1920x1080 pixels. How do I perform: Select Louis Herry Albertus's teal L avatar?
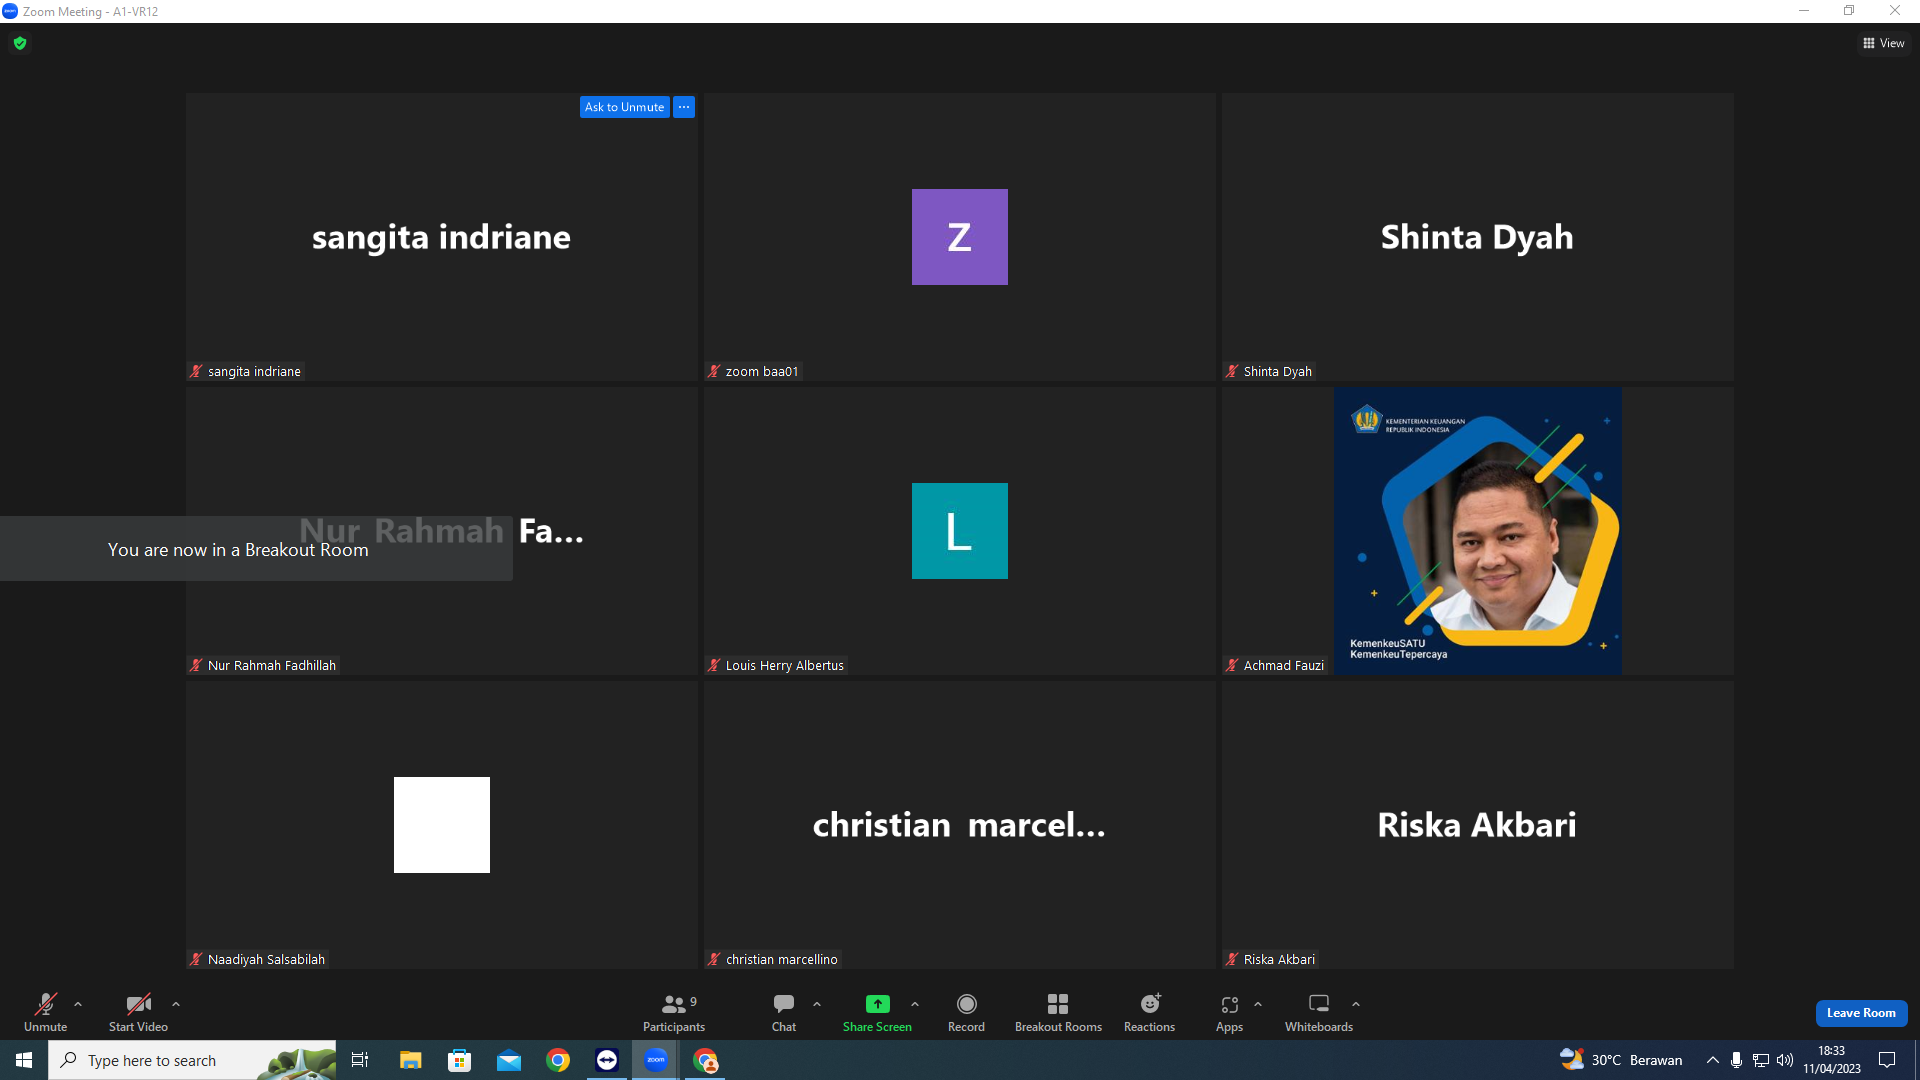[x=960, y=531]
